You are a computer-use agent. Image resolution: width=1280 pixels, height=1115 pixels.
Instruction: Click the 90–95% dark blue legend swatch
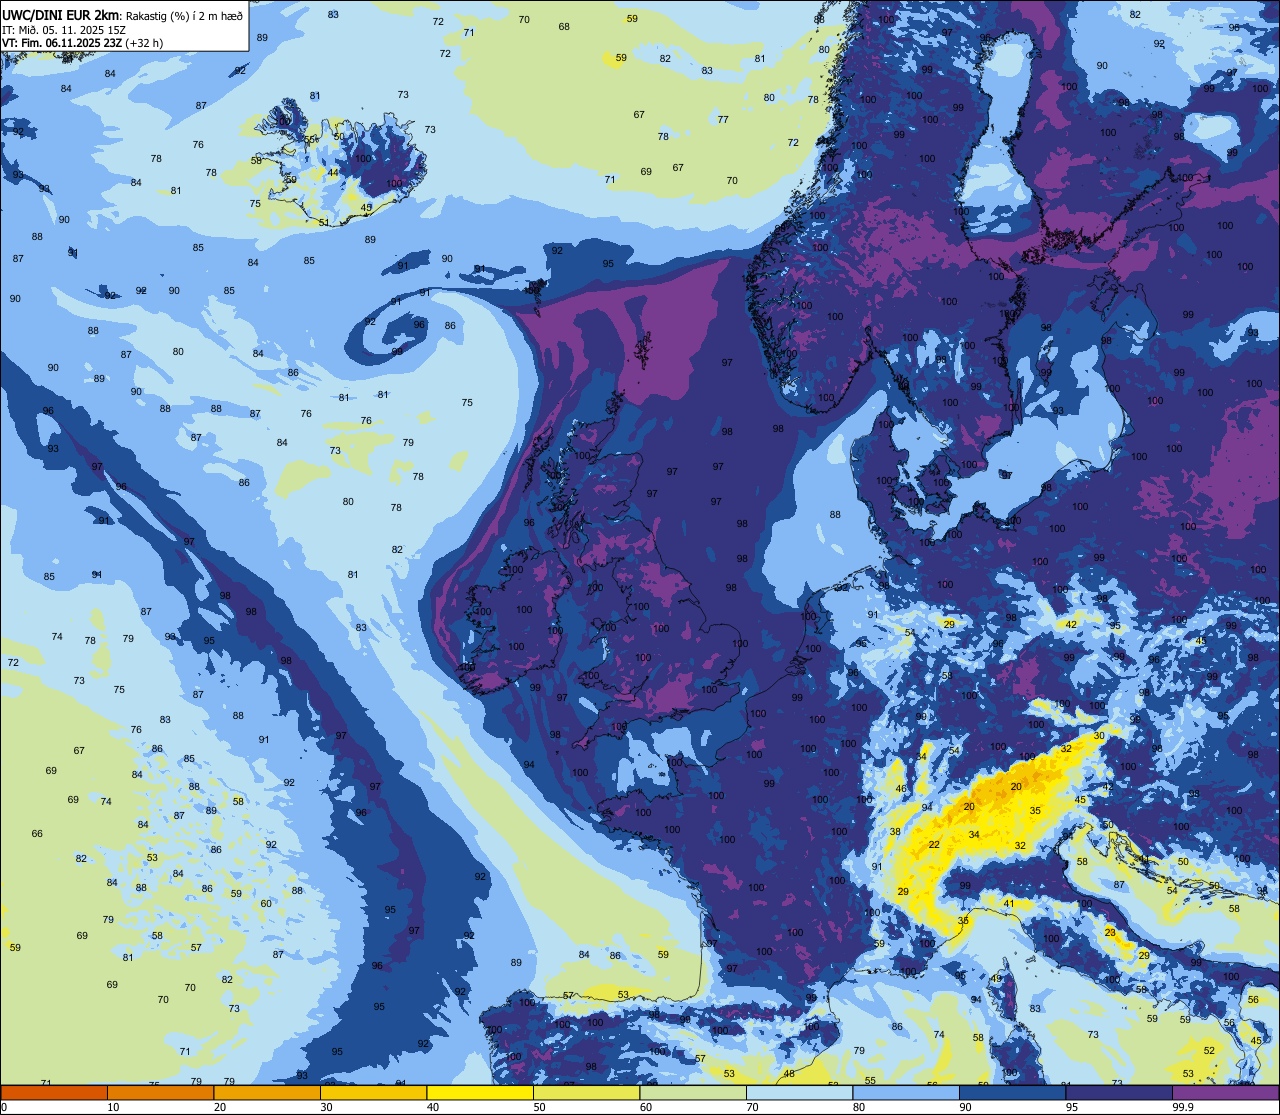pos(1012,1092)
